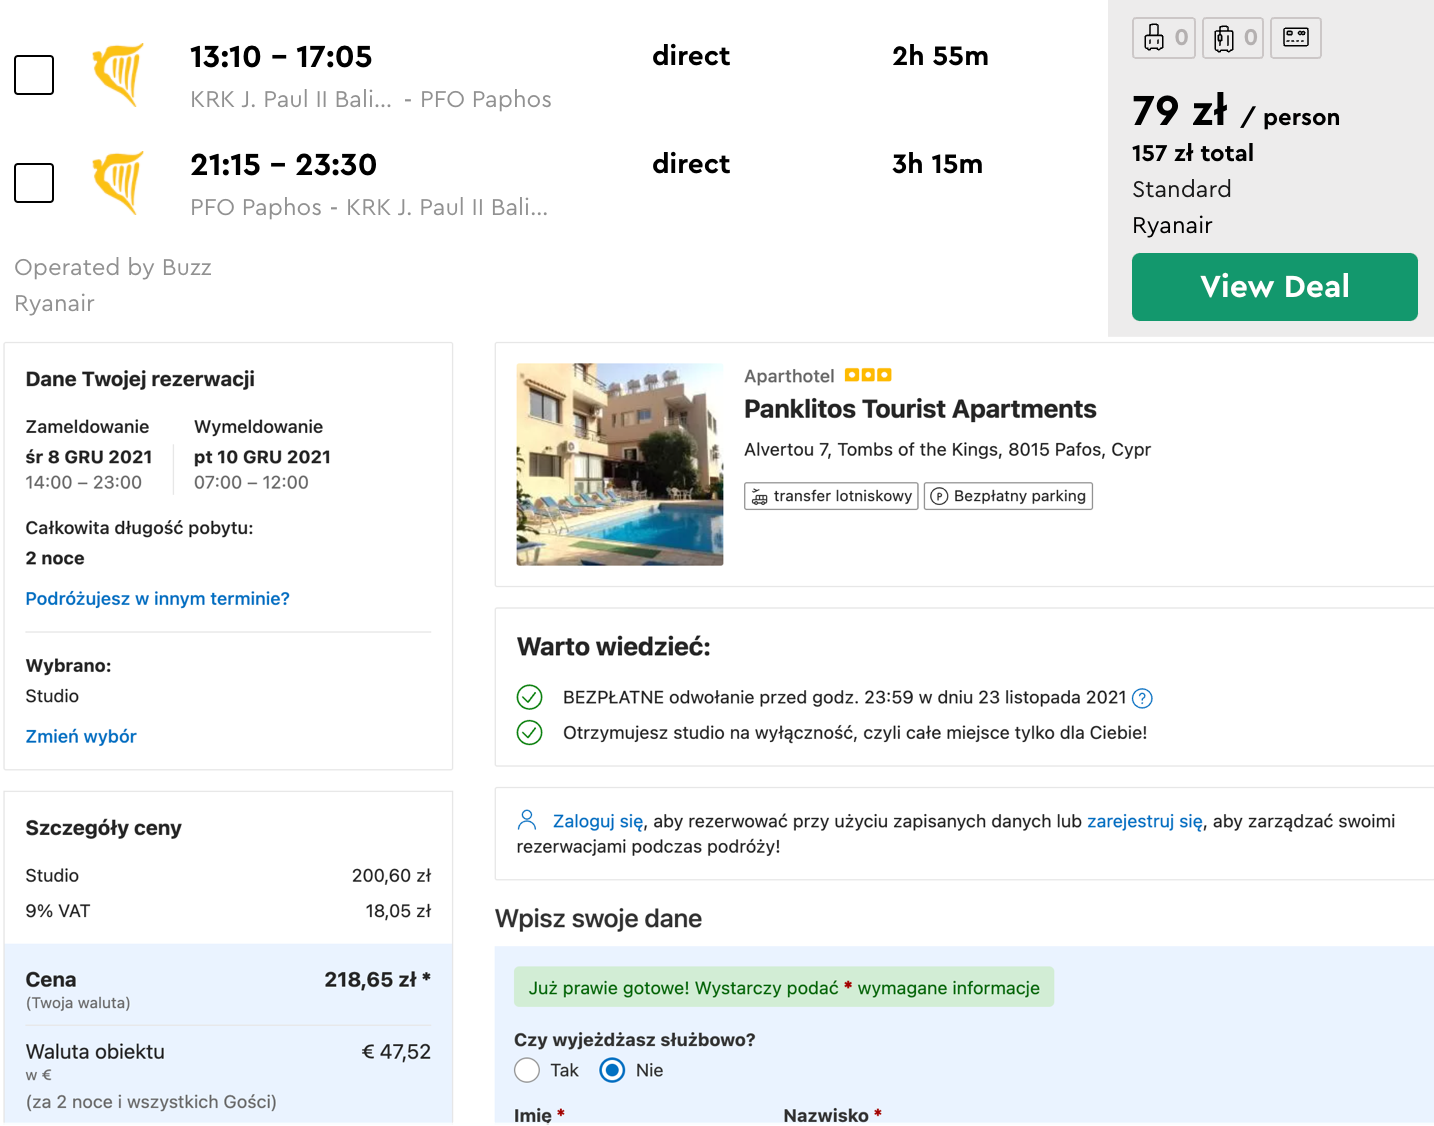Open the Podróżujesz w innym terminie link
This screenshot has height=1126, width=1434.
click(157, 599)
